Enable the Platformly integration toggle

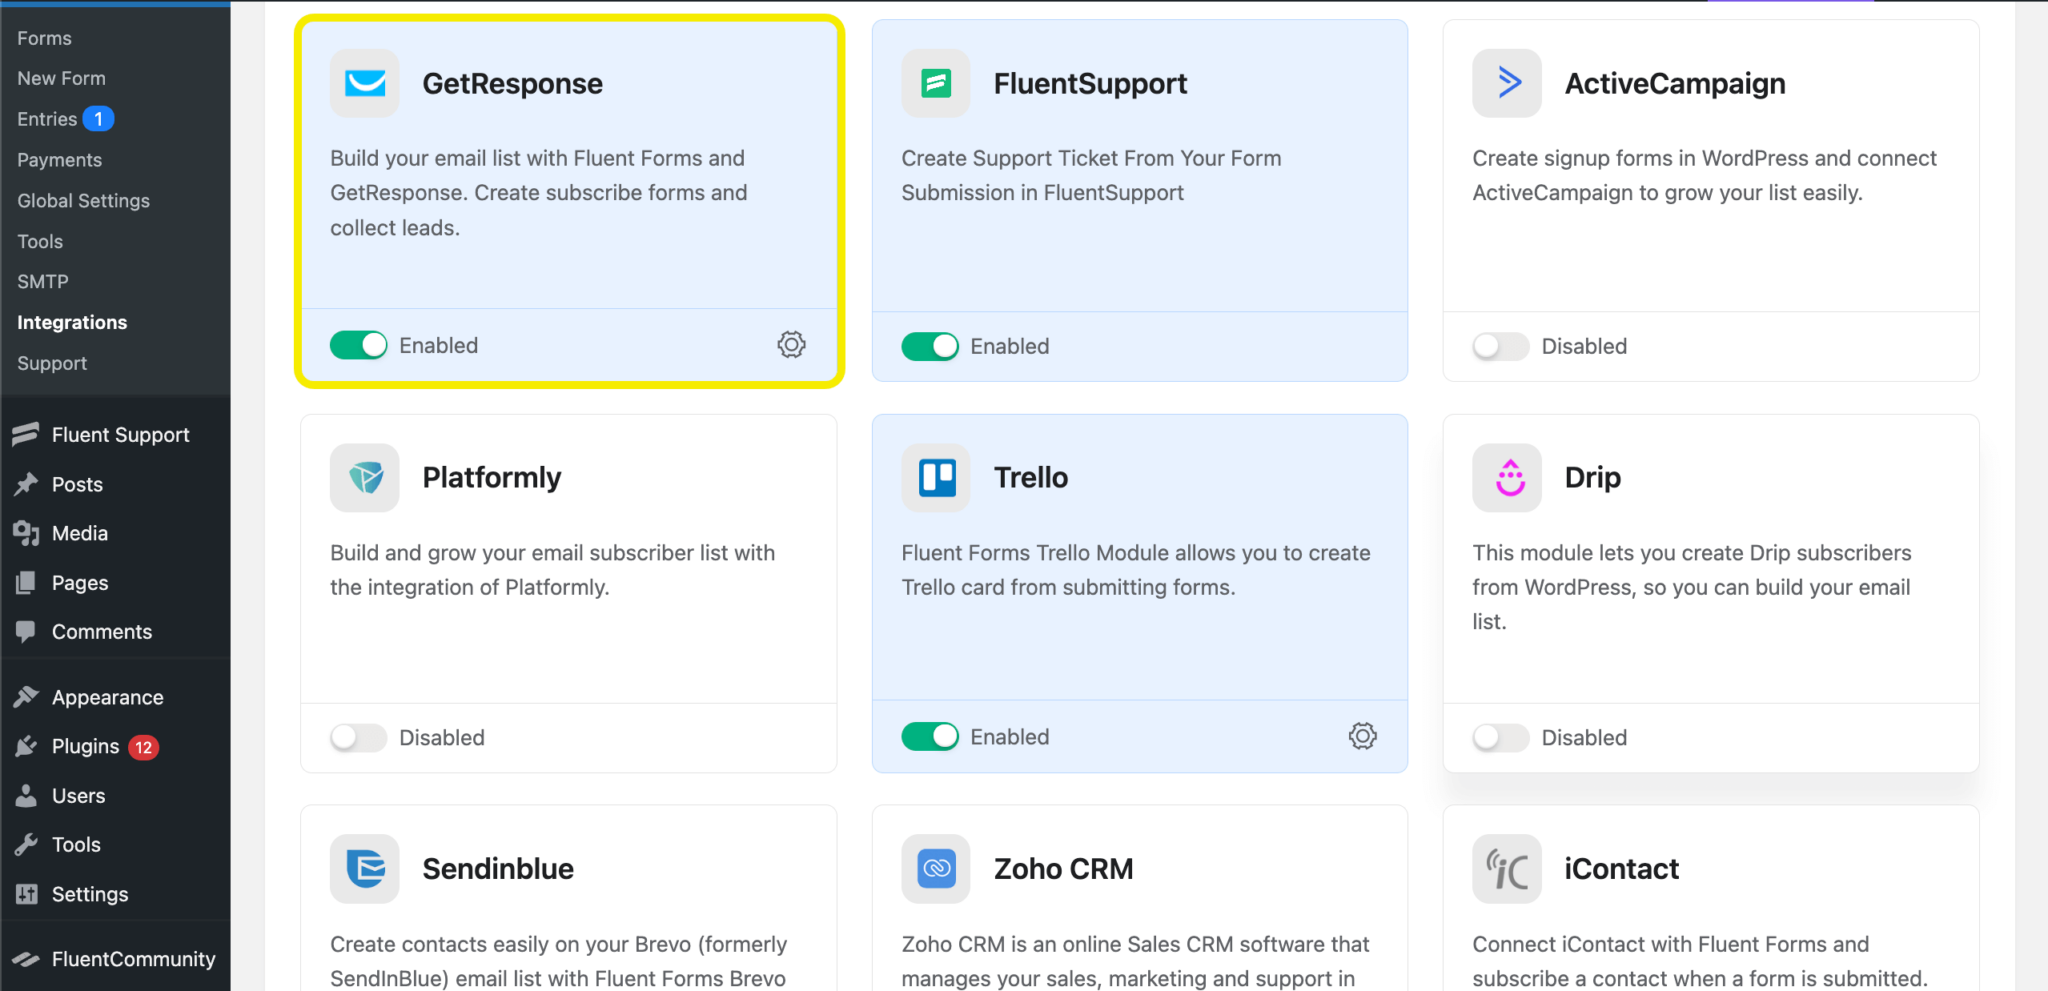click(x=358, y=737)
